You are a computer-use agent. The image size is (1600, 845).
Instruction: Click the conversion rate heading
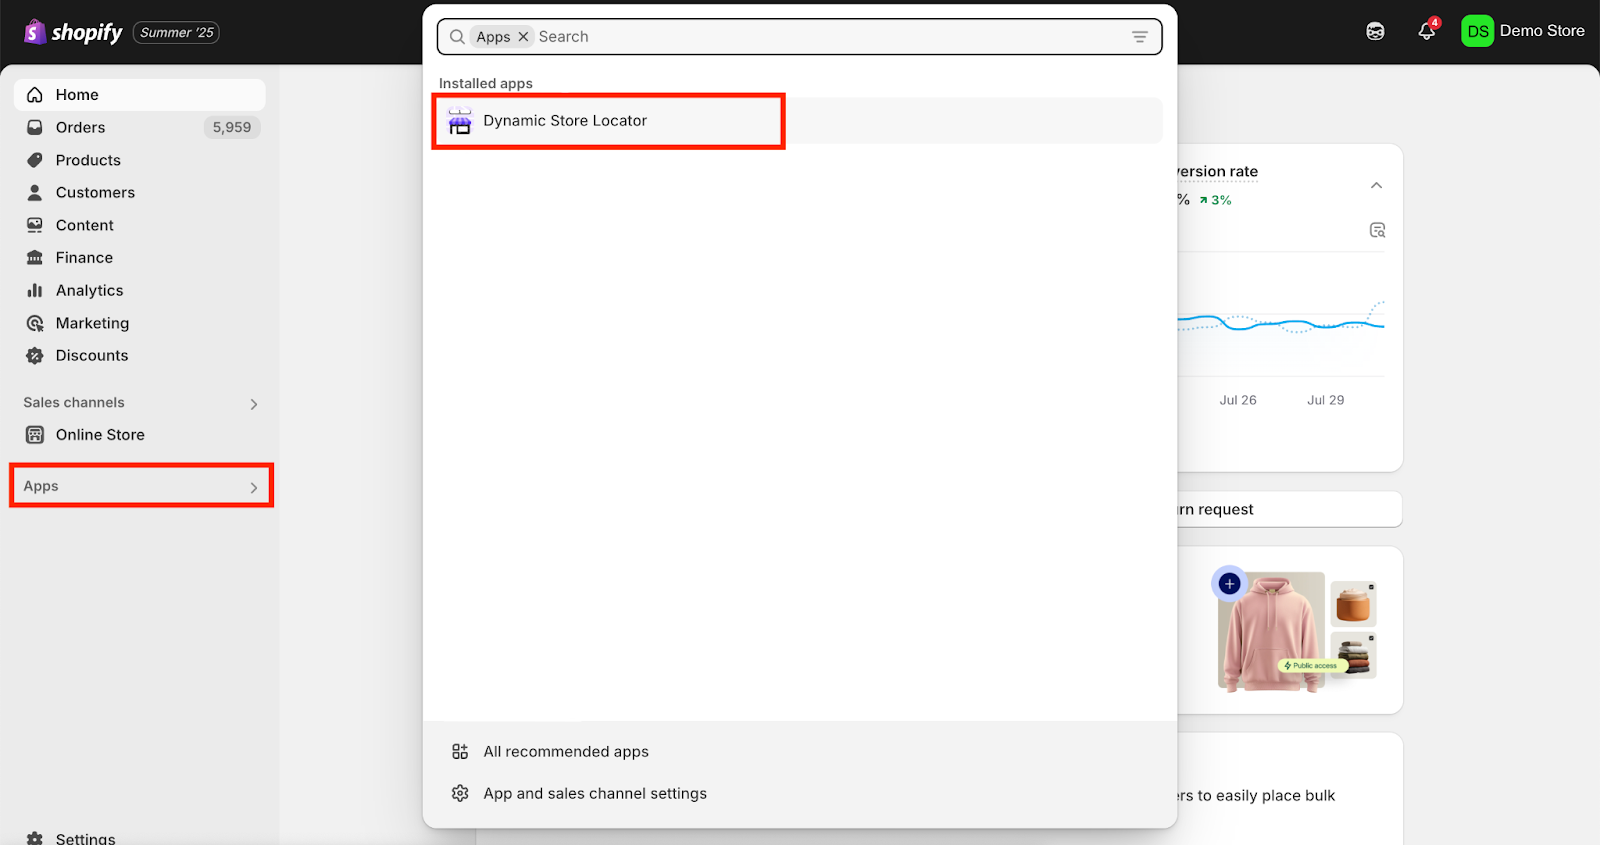point(1217,172)
